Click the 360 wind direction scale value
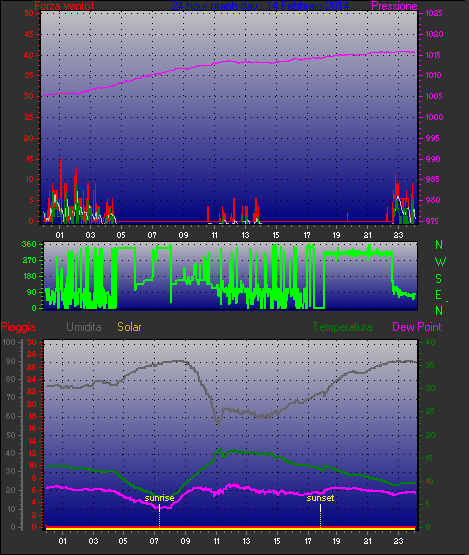 click(29, 244)
